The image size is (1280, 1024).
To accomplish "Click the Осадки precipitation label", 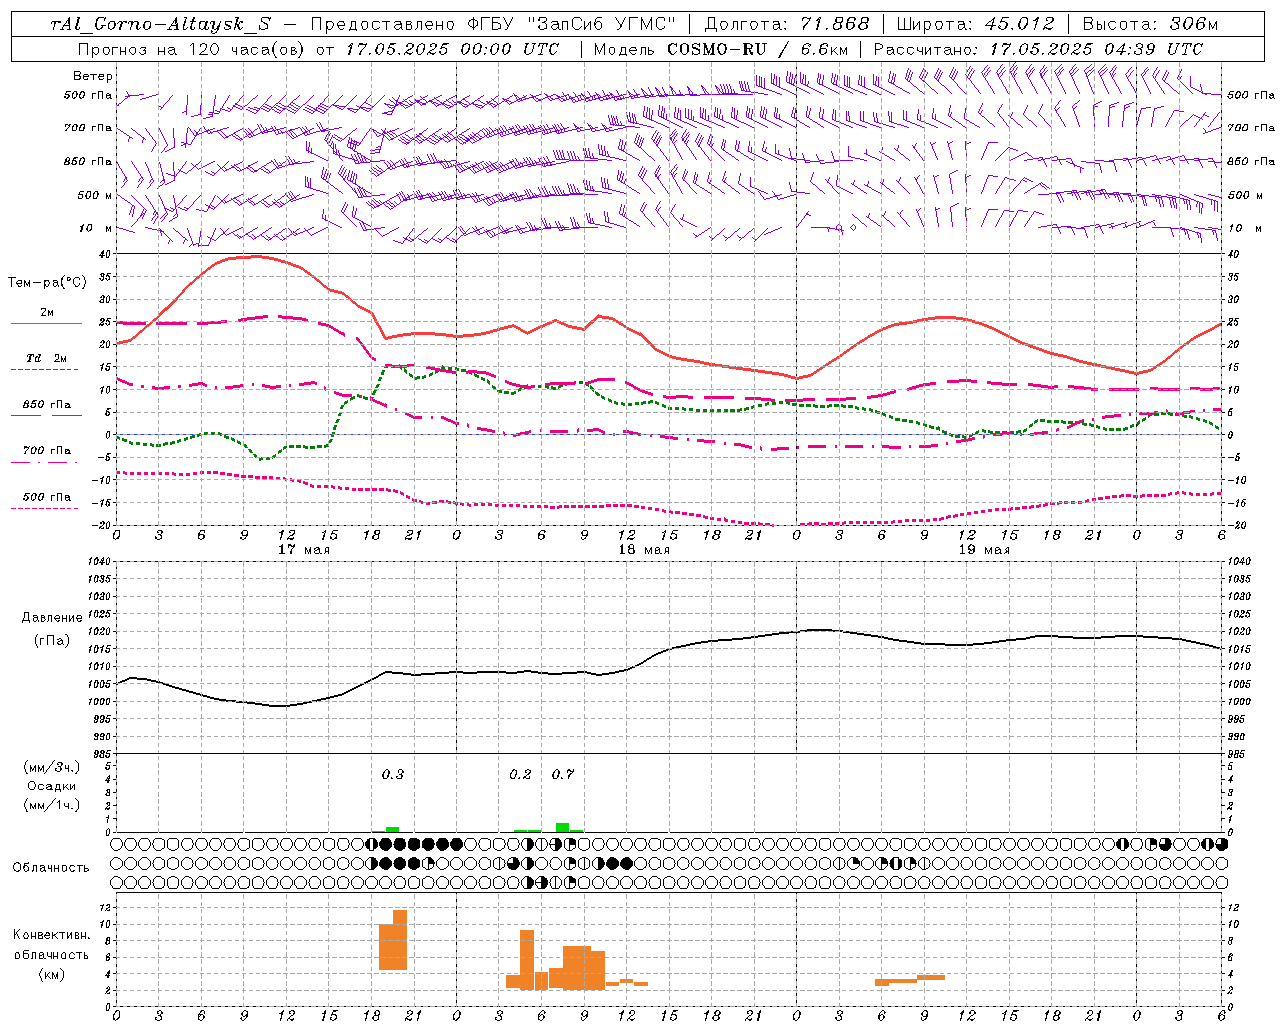I will (x=52, y=786).
